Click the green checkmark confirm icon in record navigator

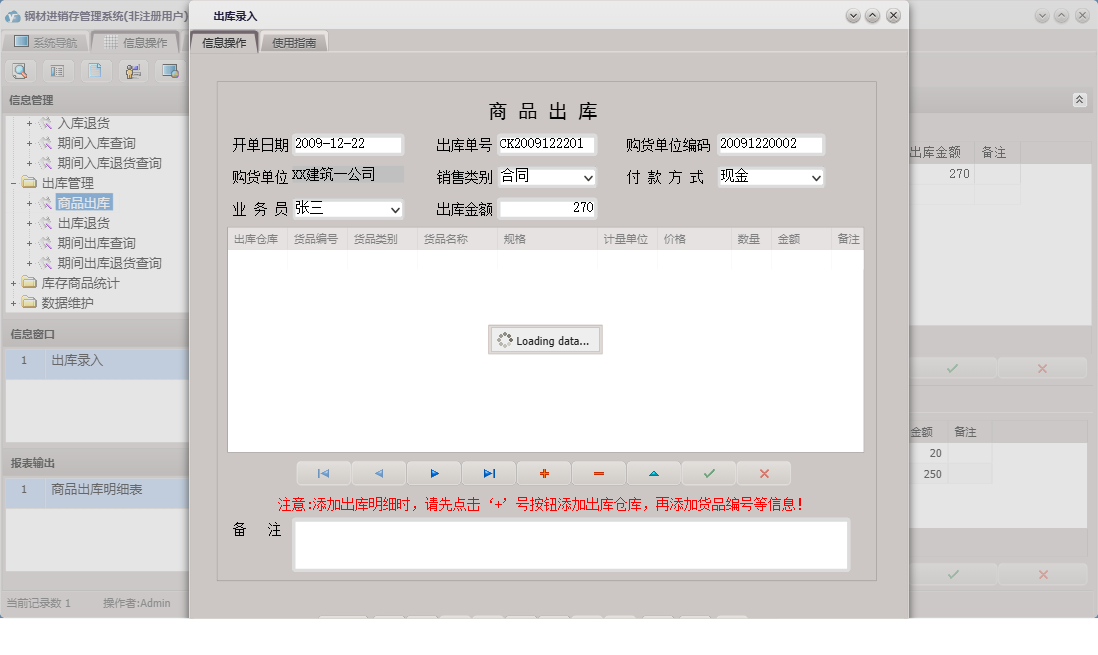pyautogui.click(x=709, y=472)
